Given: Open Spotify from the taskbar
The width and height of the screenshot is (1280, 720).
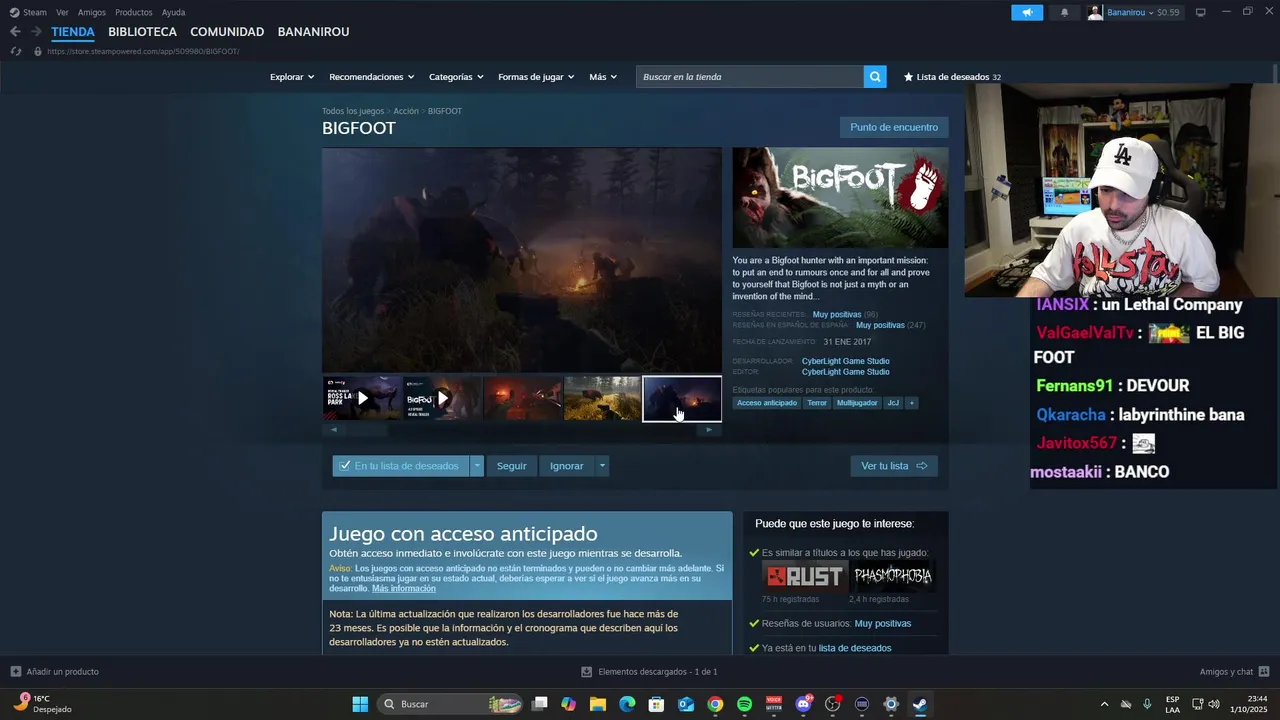Looking at the screenshot, I should coord(744,704).
